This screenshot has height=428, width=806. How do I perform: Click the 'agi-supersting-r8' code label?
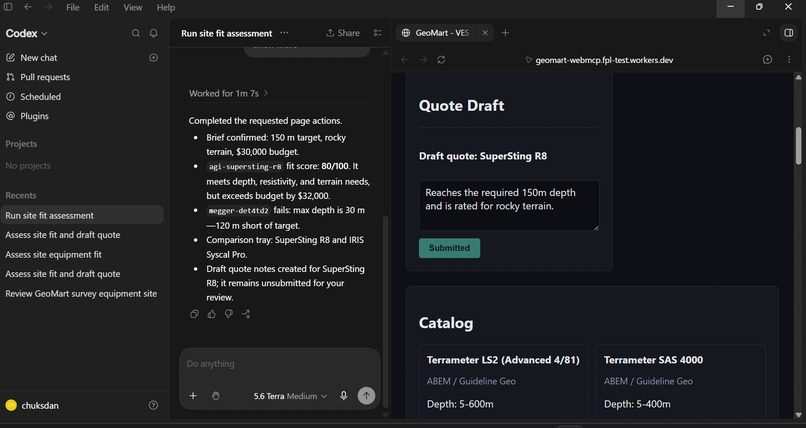click(245, 167)
